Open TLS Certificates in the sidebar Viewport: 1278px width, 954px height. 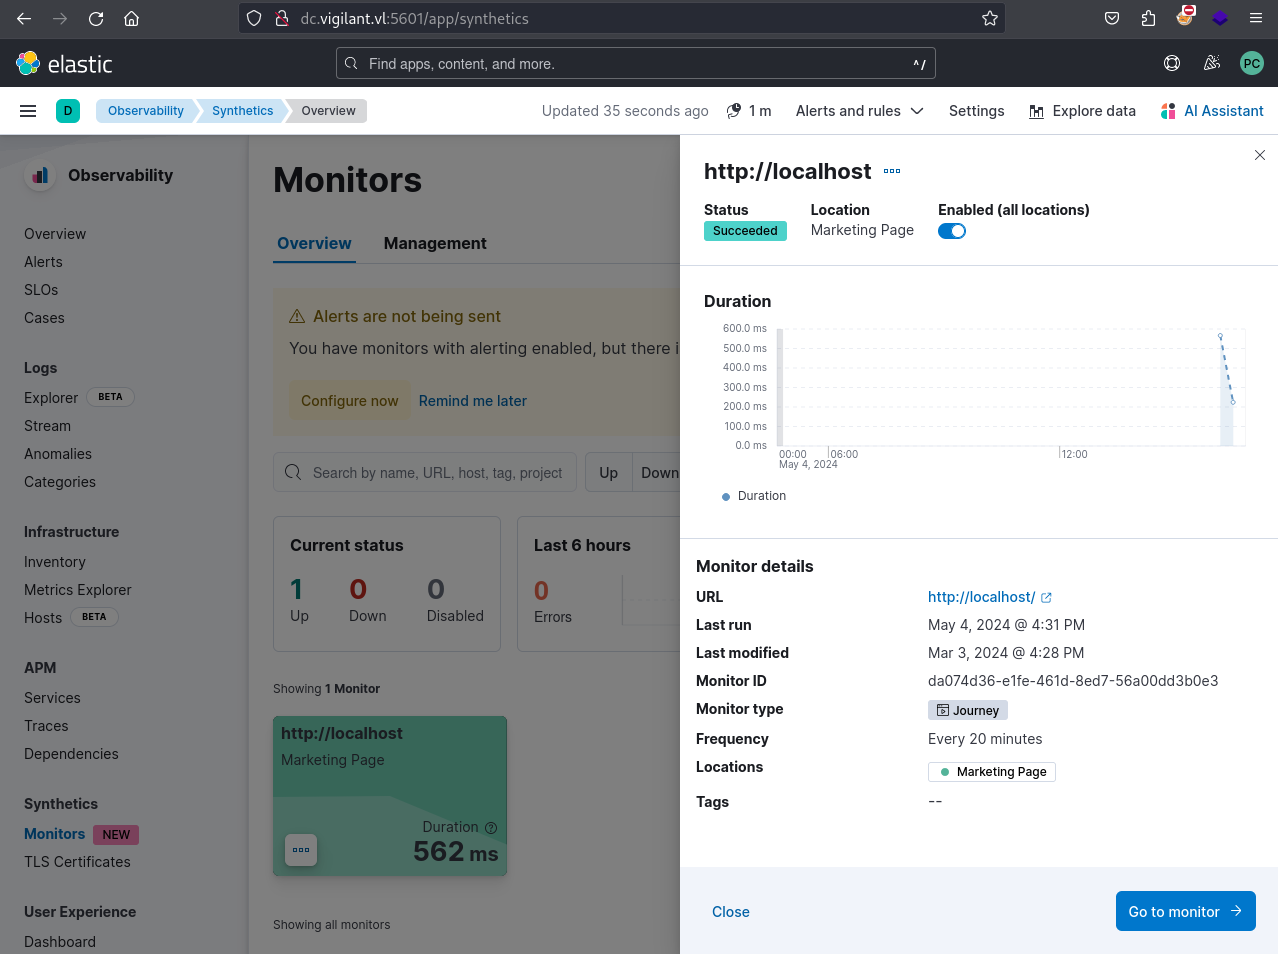pyautogui.click(x=77, y=862)
